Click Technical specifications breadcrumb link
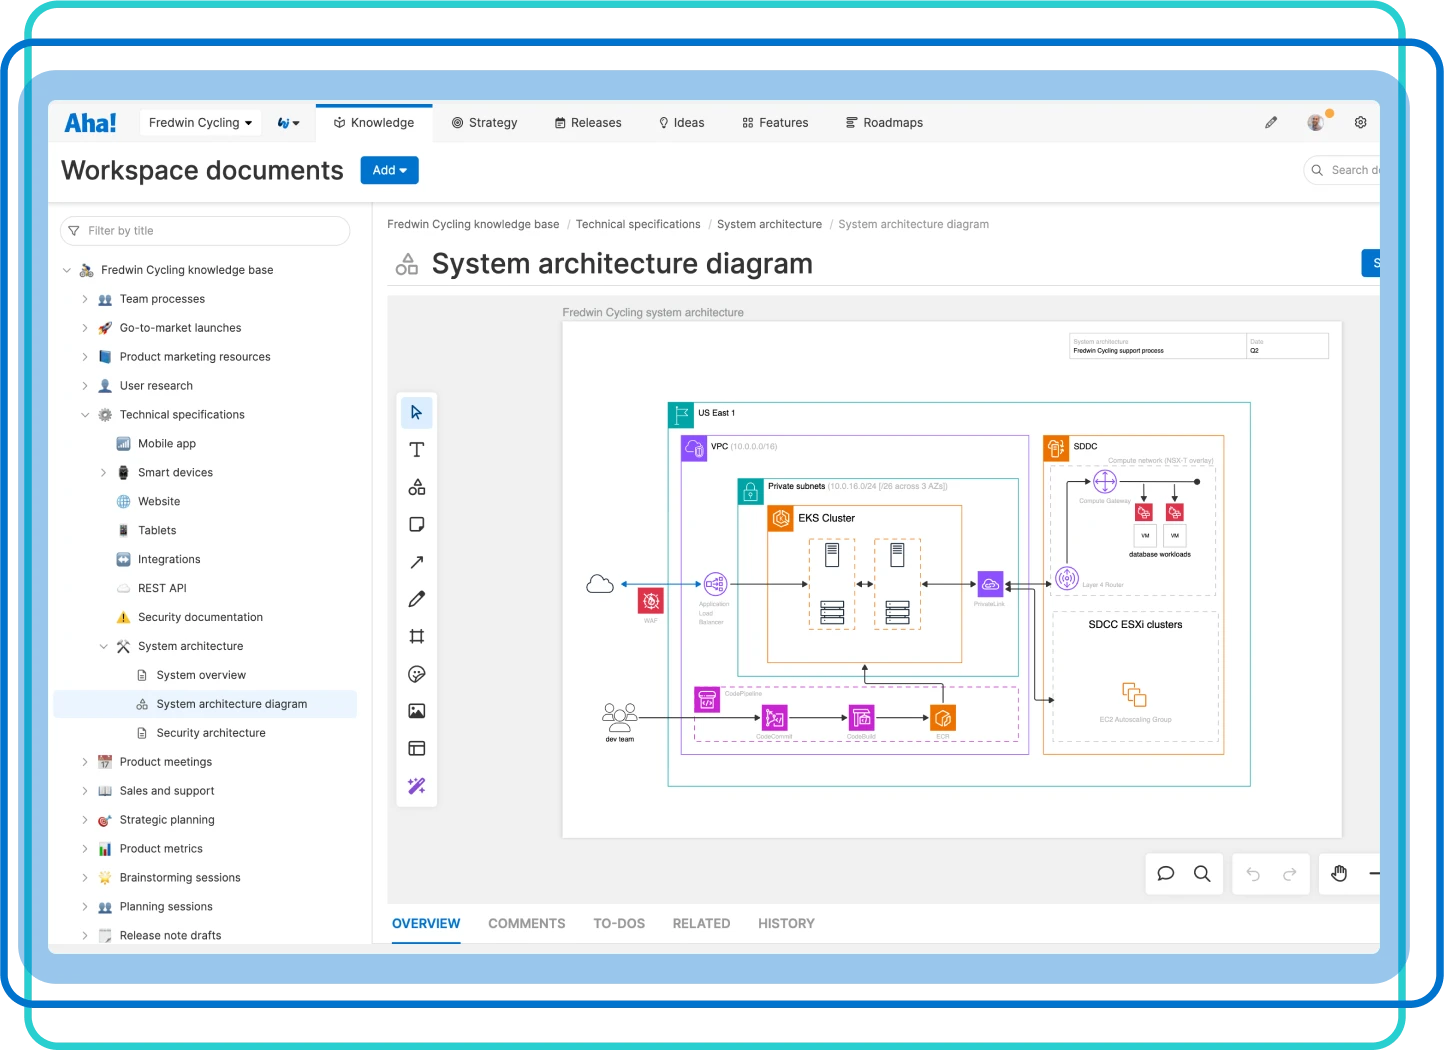Screen dimensions: 1444x1050 (x=638, y=225)
